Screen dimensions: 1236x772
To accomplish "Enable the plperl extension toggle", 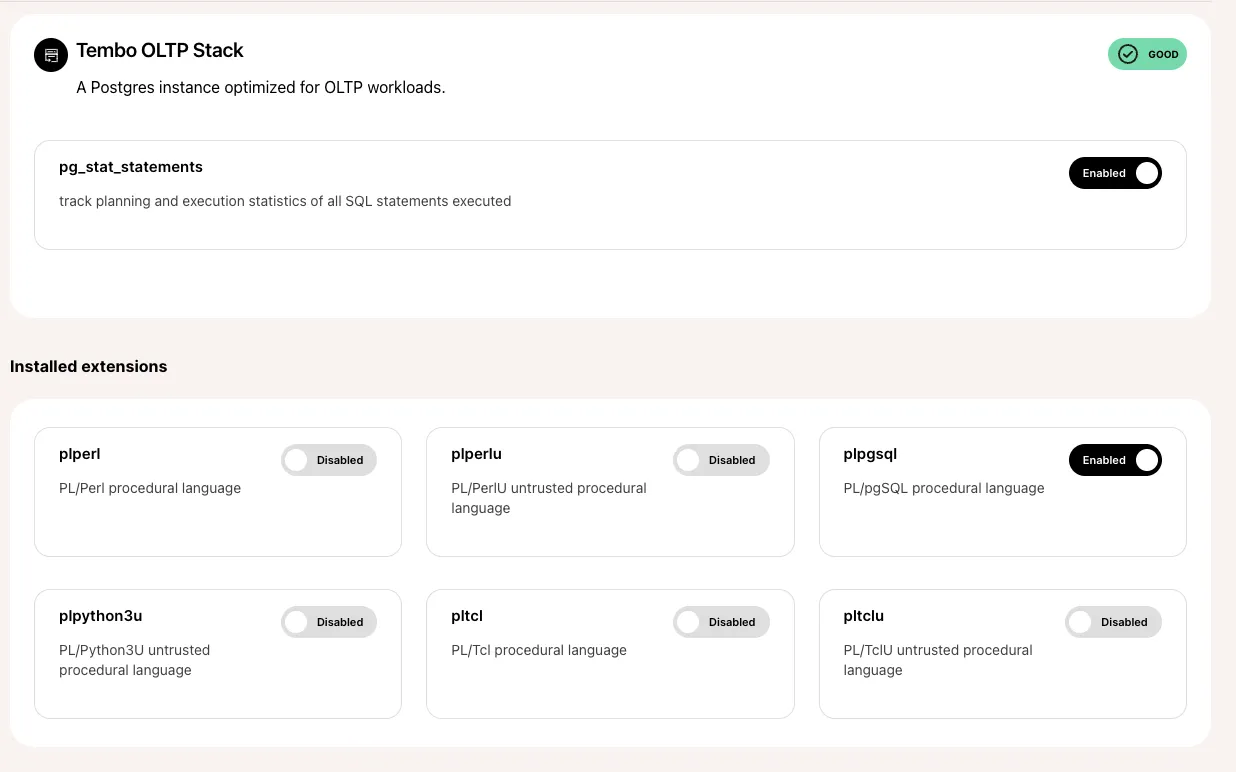I will (329, 460).
